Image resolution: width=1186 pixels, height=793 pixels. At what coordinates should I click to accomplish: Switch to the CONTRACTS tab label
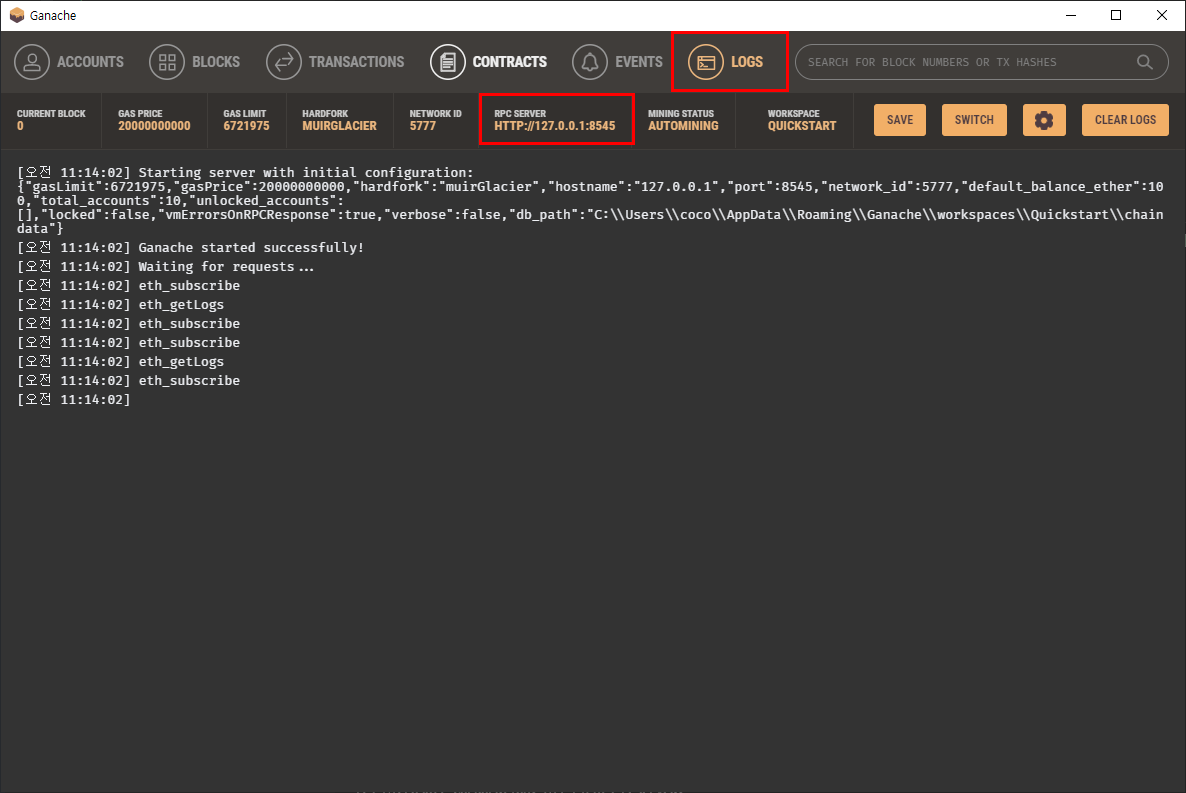[510, 62]
